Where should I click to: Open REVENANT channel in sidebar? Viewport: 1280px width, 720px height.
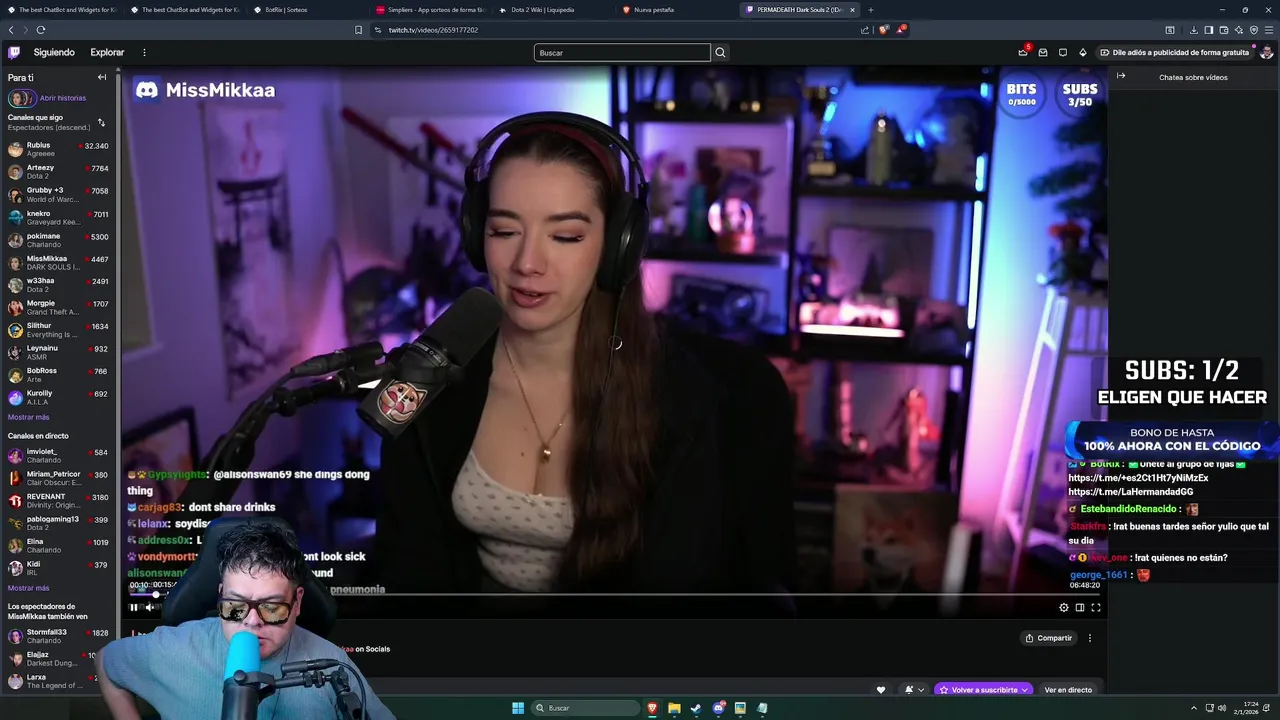[x=58, y=501]
